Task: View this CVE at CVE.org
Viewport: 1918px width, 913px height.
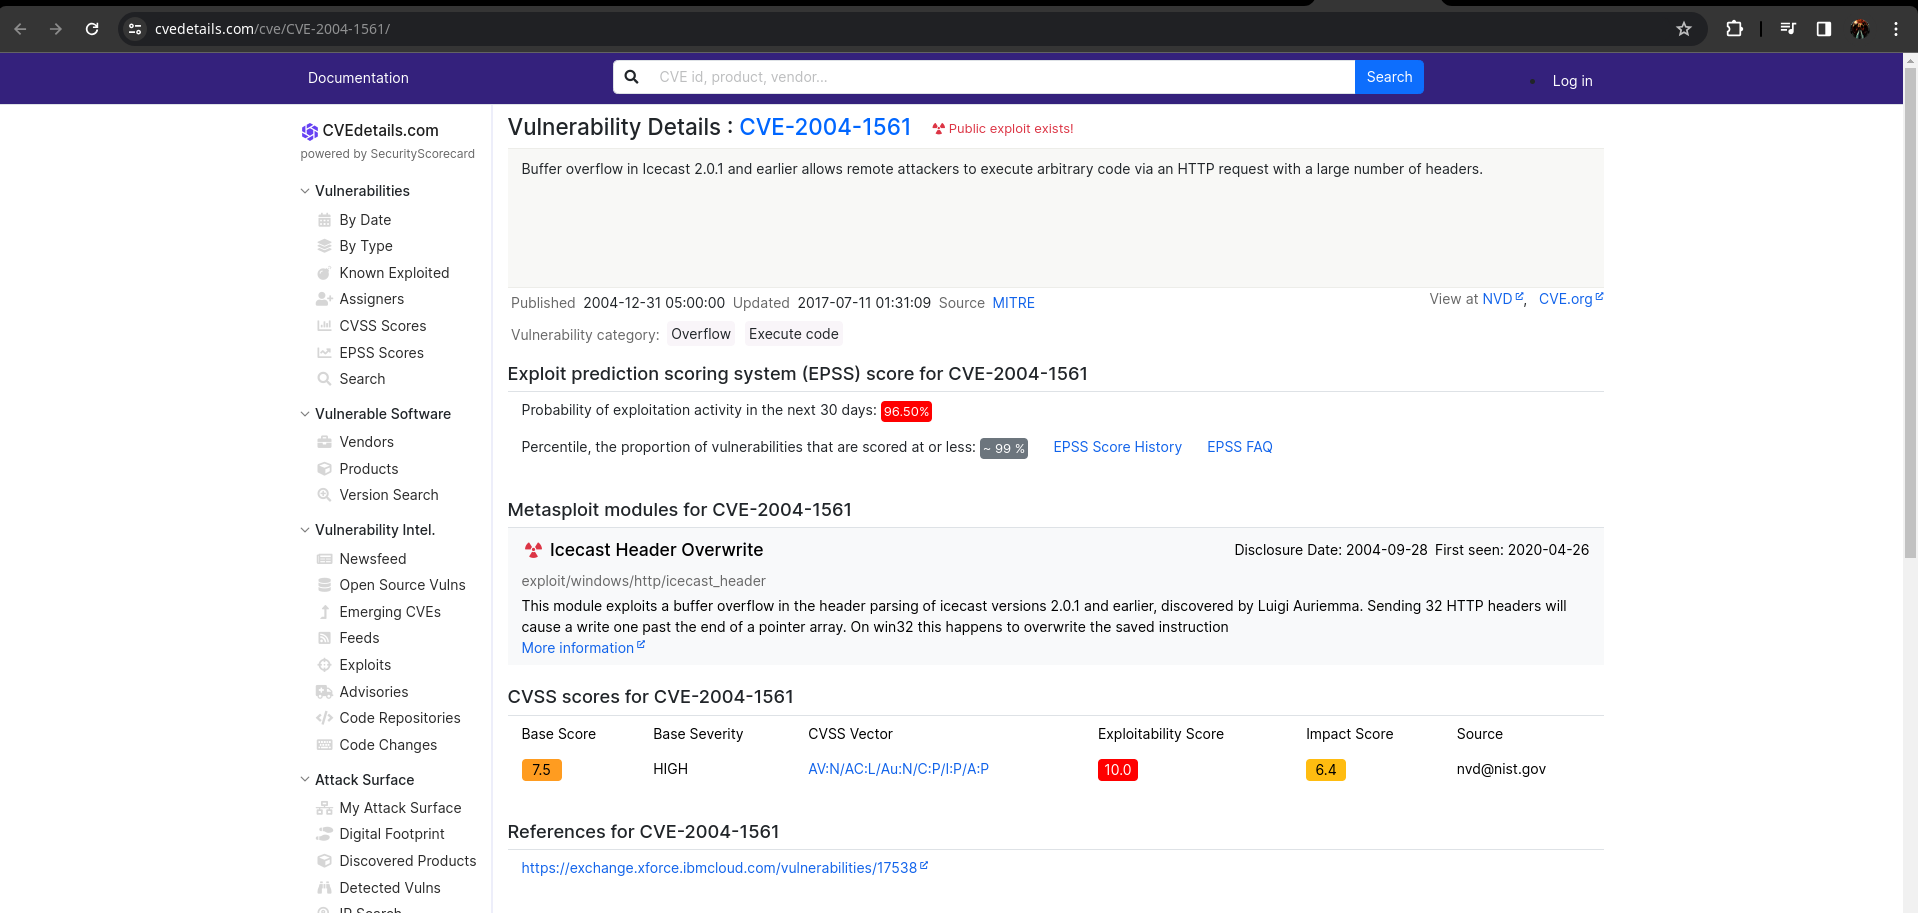Action: [1570, 299]
